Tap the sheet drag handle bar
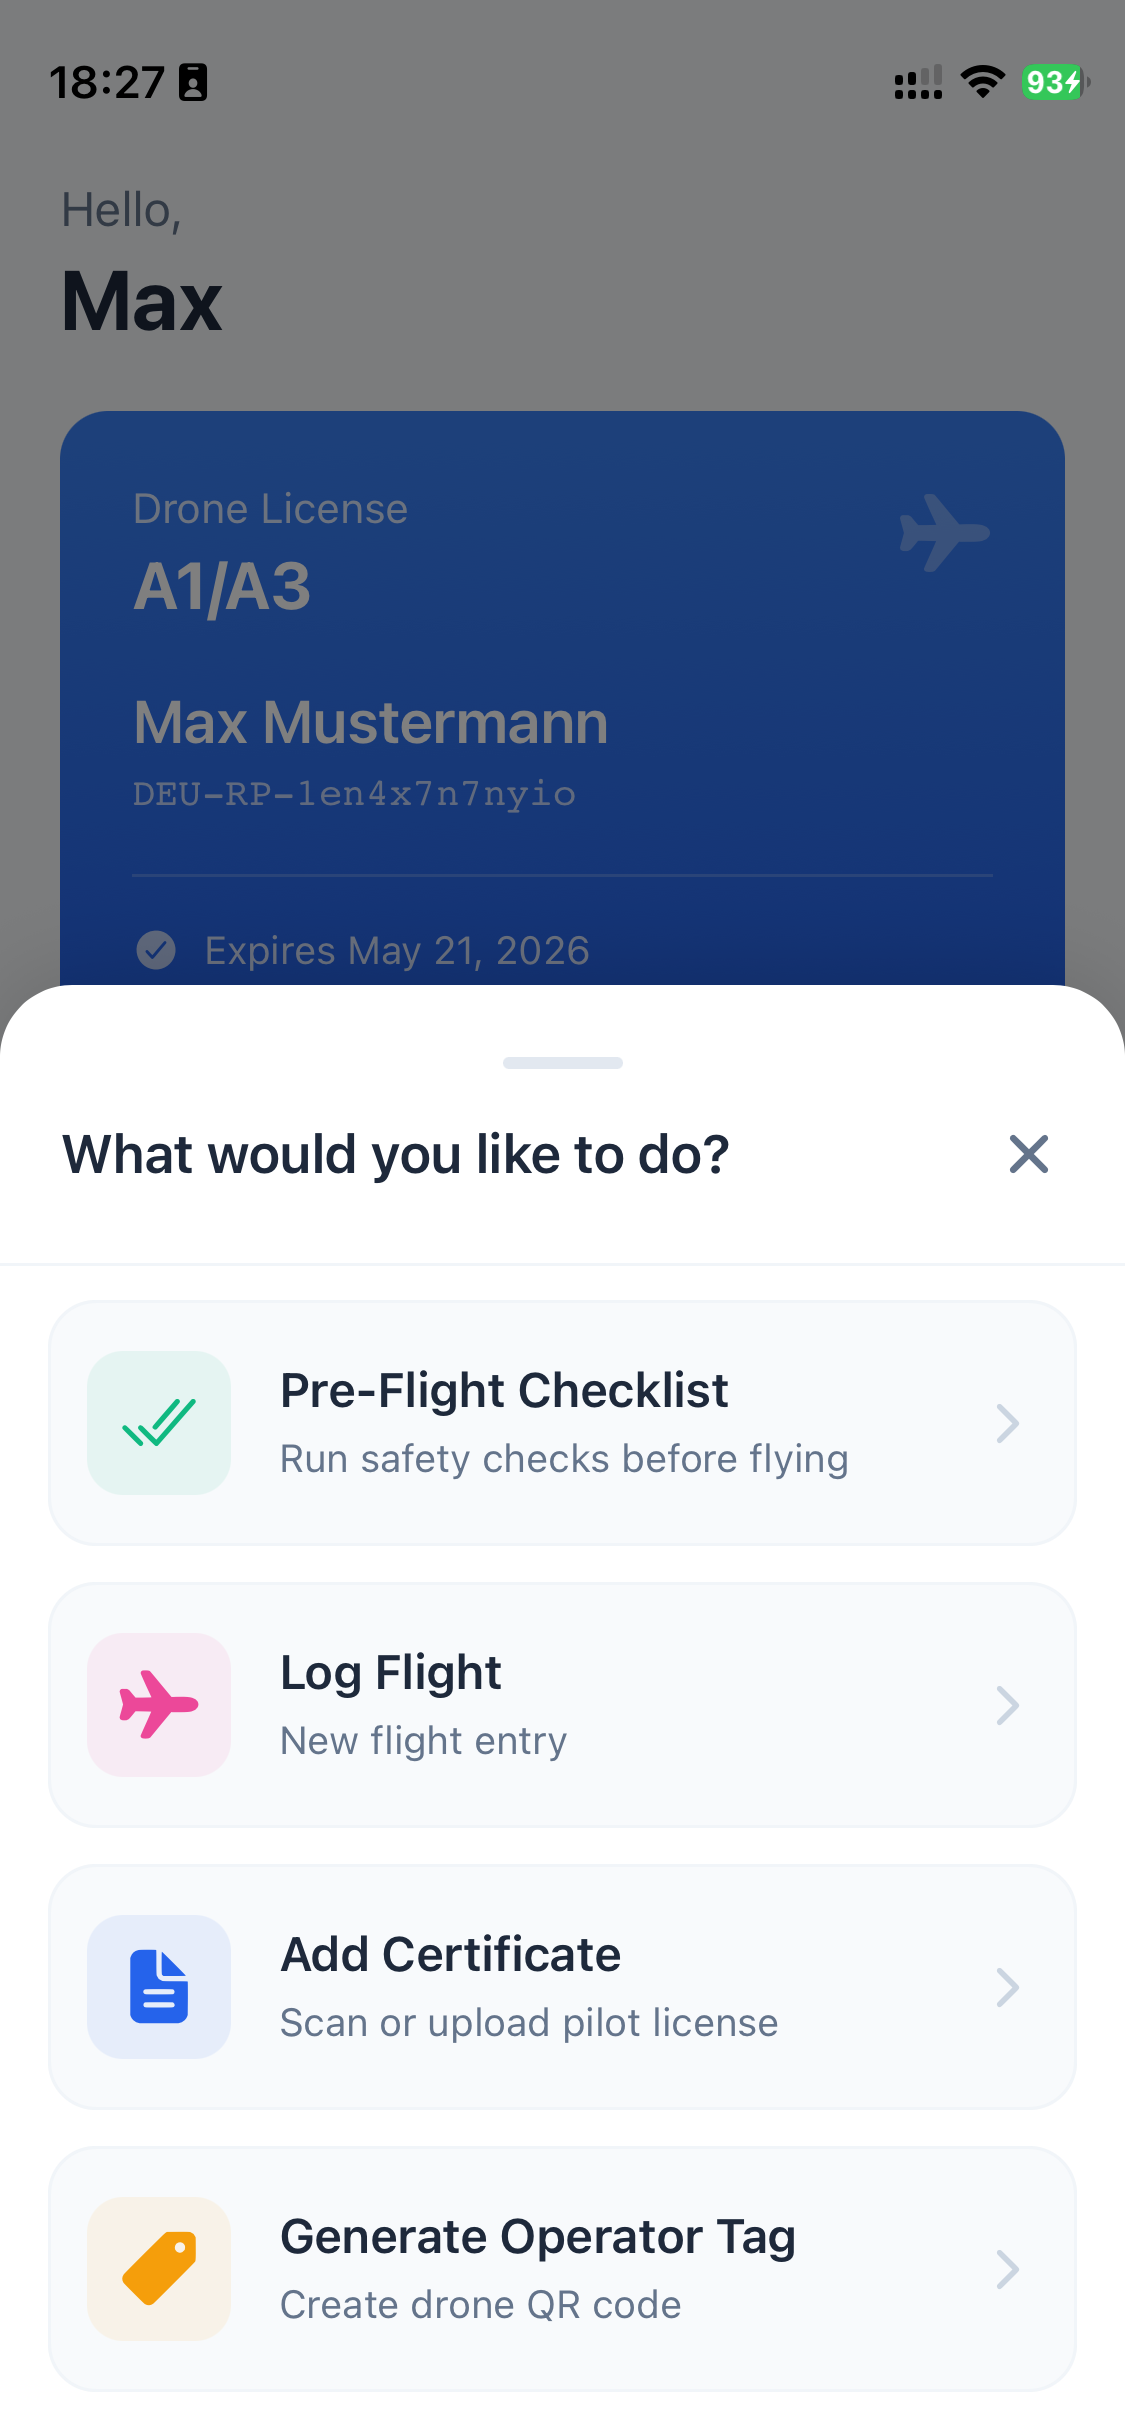 [x=562, y=1062]
